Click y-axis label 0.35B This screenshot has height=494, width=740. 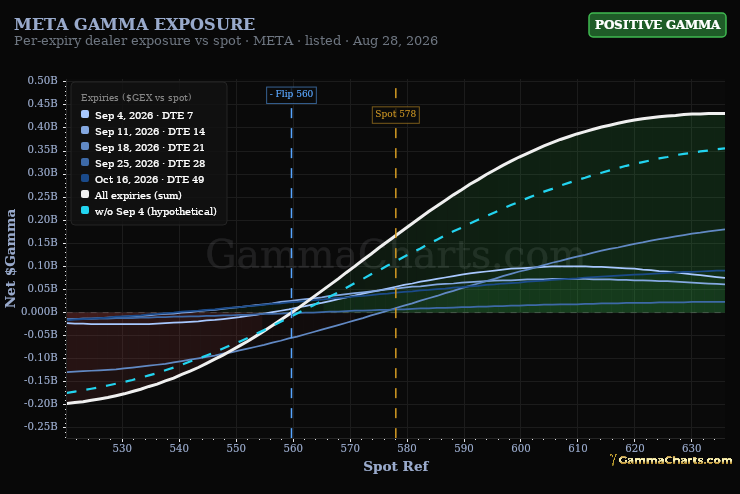coord(42,150)
